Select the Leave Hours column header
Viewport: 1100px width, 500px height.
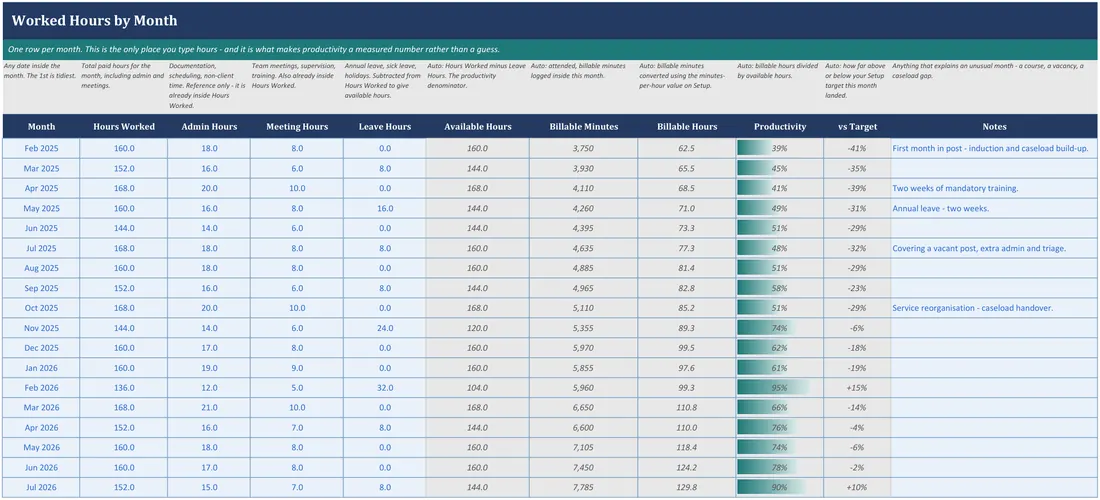pyautogui.click(x=384, y=127)
